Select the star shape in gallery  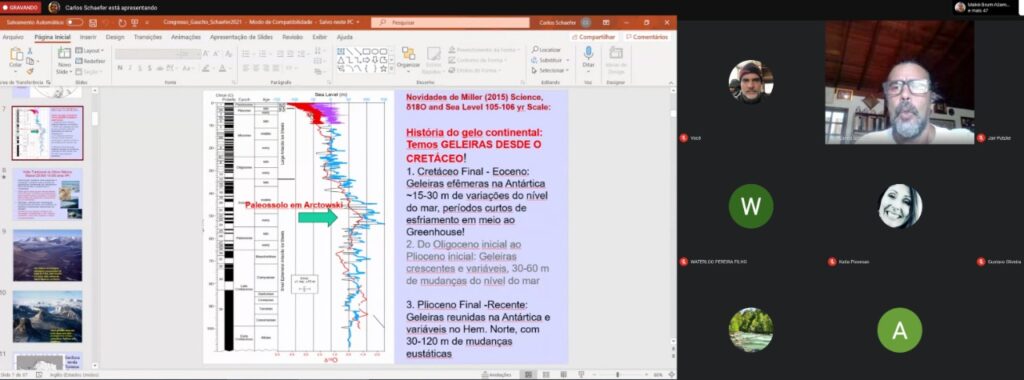click(383, 68)
